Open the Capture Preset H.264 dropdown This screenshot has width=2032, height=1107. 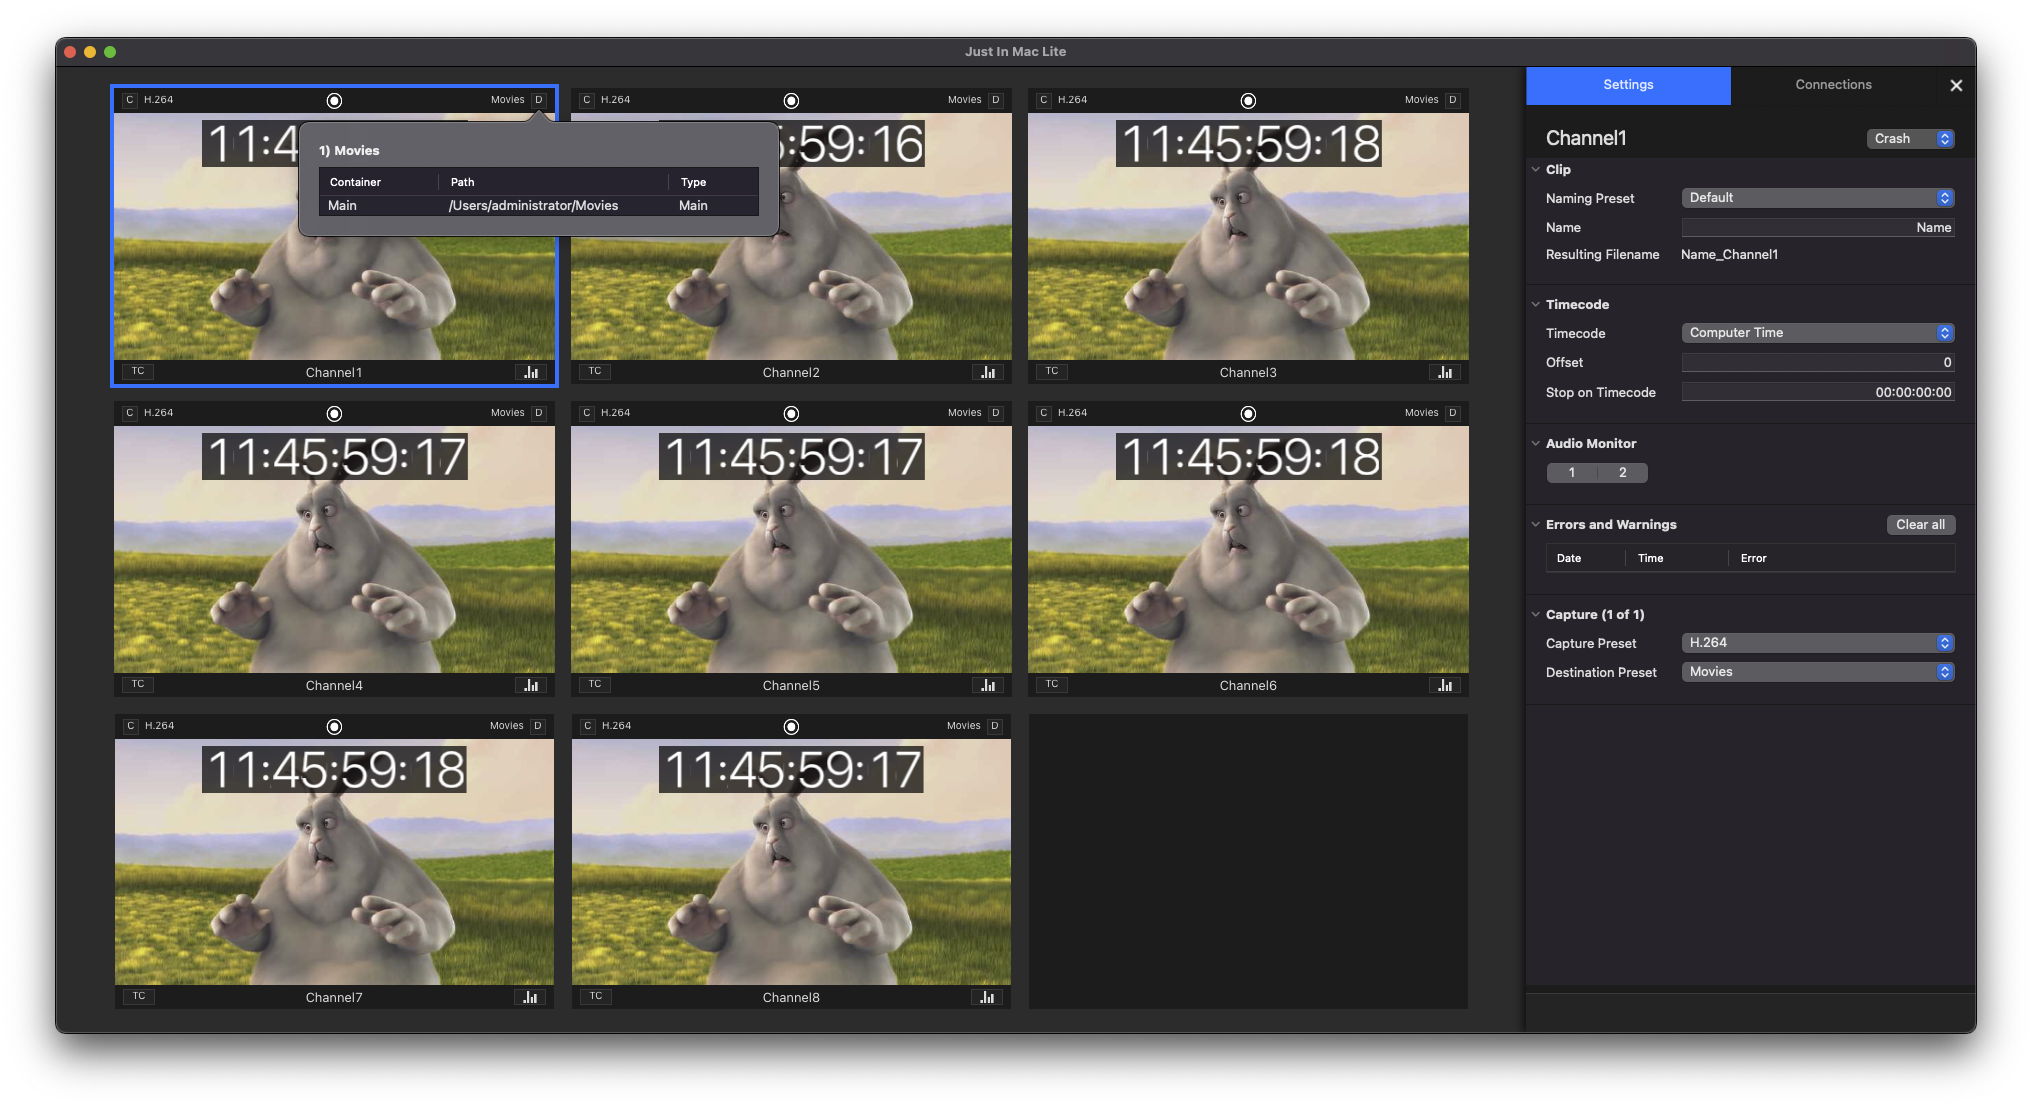click(x=1818, y=643)
